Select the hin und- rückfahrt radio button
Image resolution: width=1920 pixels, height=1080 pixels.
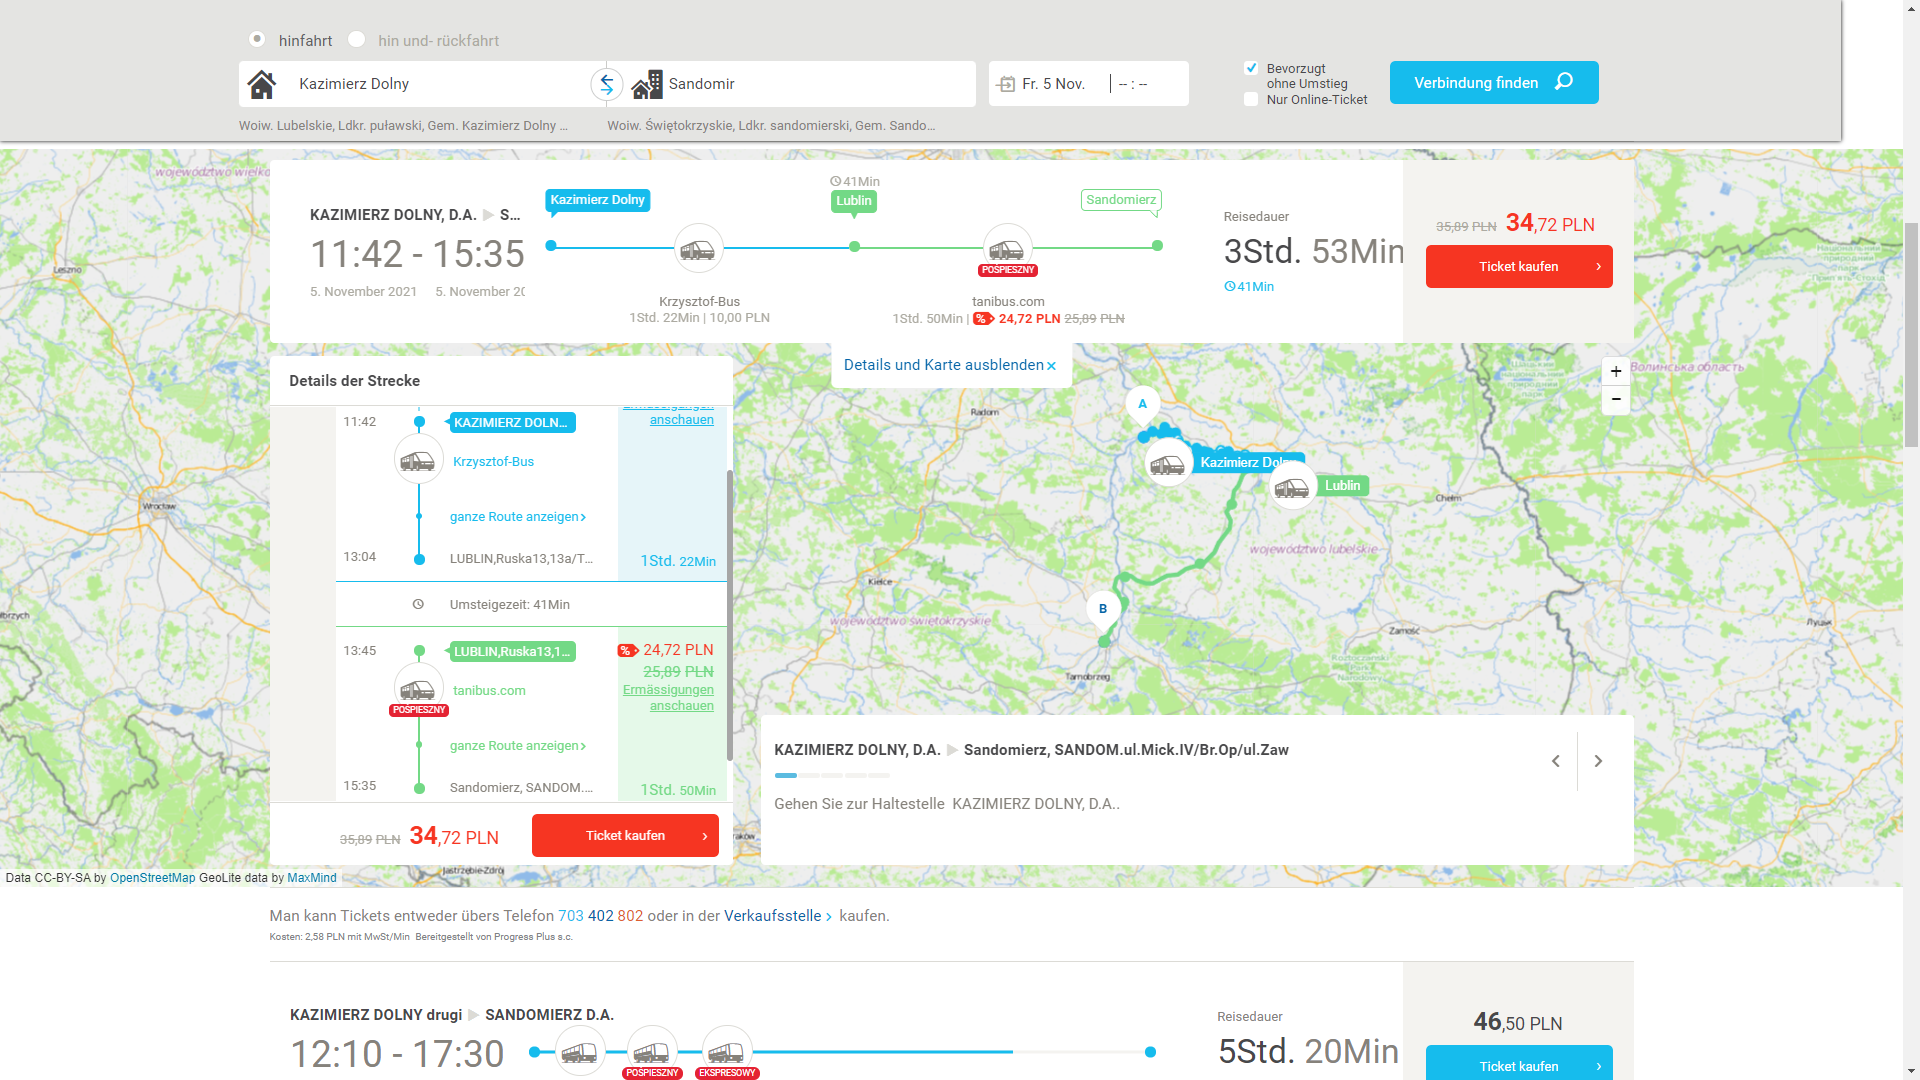point(357,39)
